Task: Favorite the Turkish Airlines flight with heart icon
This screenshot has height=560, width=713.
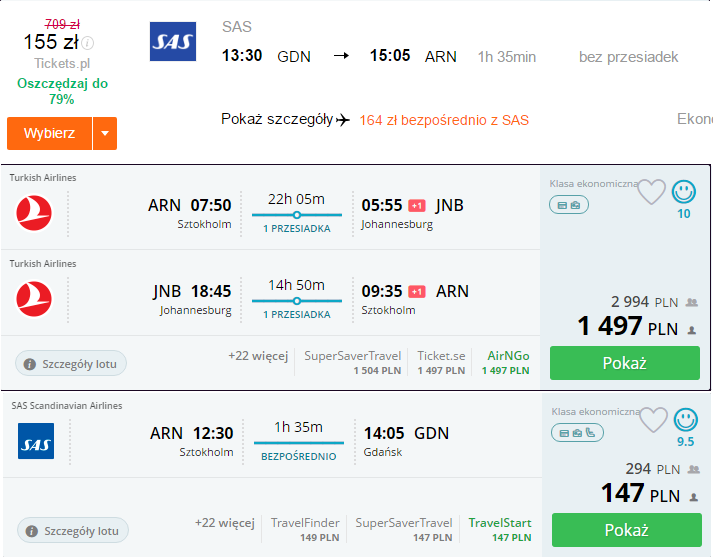Action: 651,191
